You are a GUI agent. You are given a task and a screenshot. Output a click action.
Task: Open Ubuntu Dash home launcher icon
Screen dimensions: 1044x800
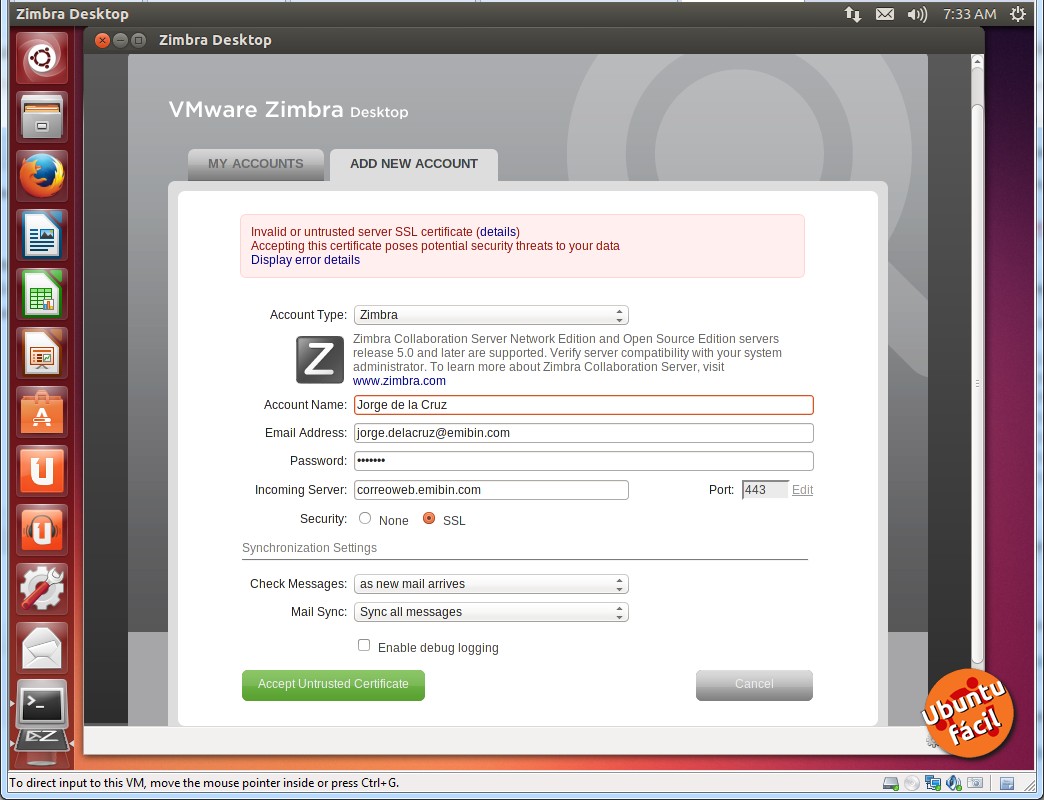(x=42, y=58)
